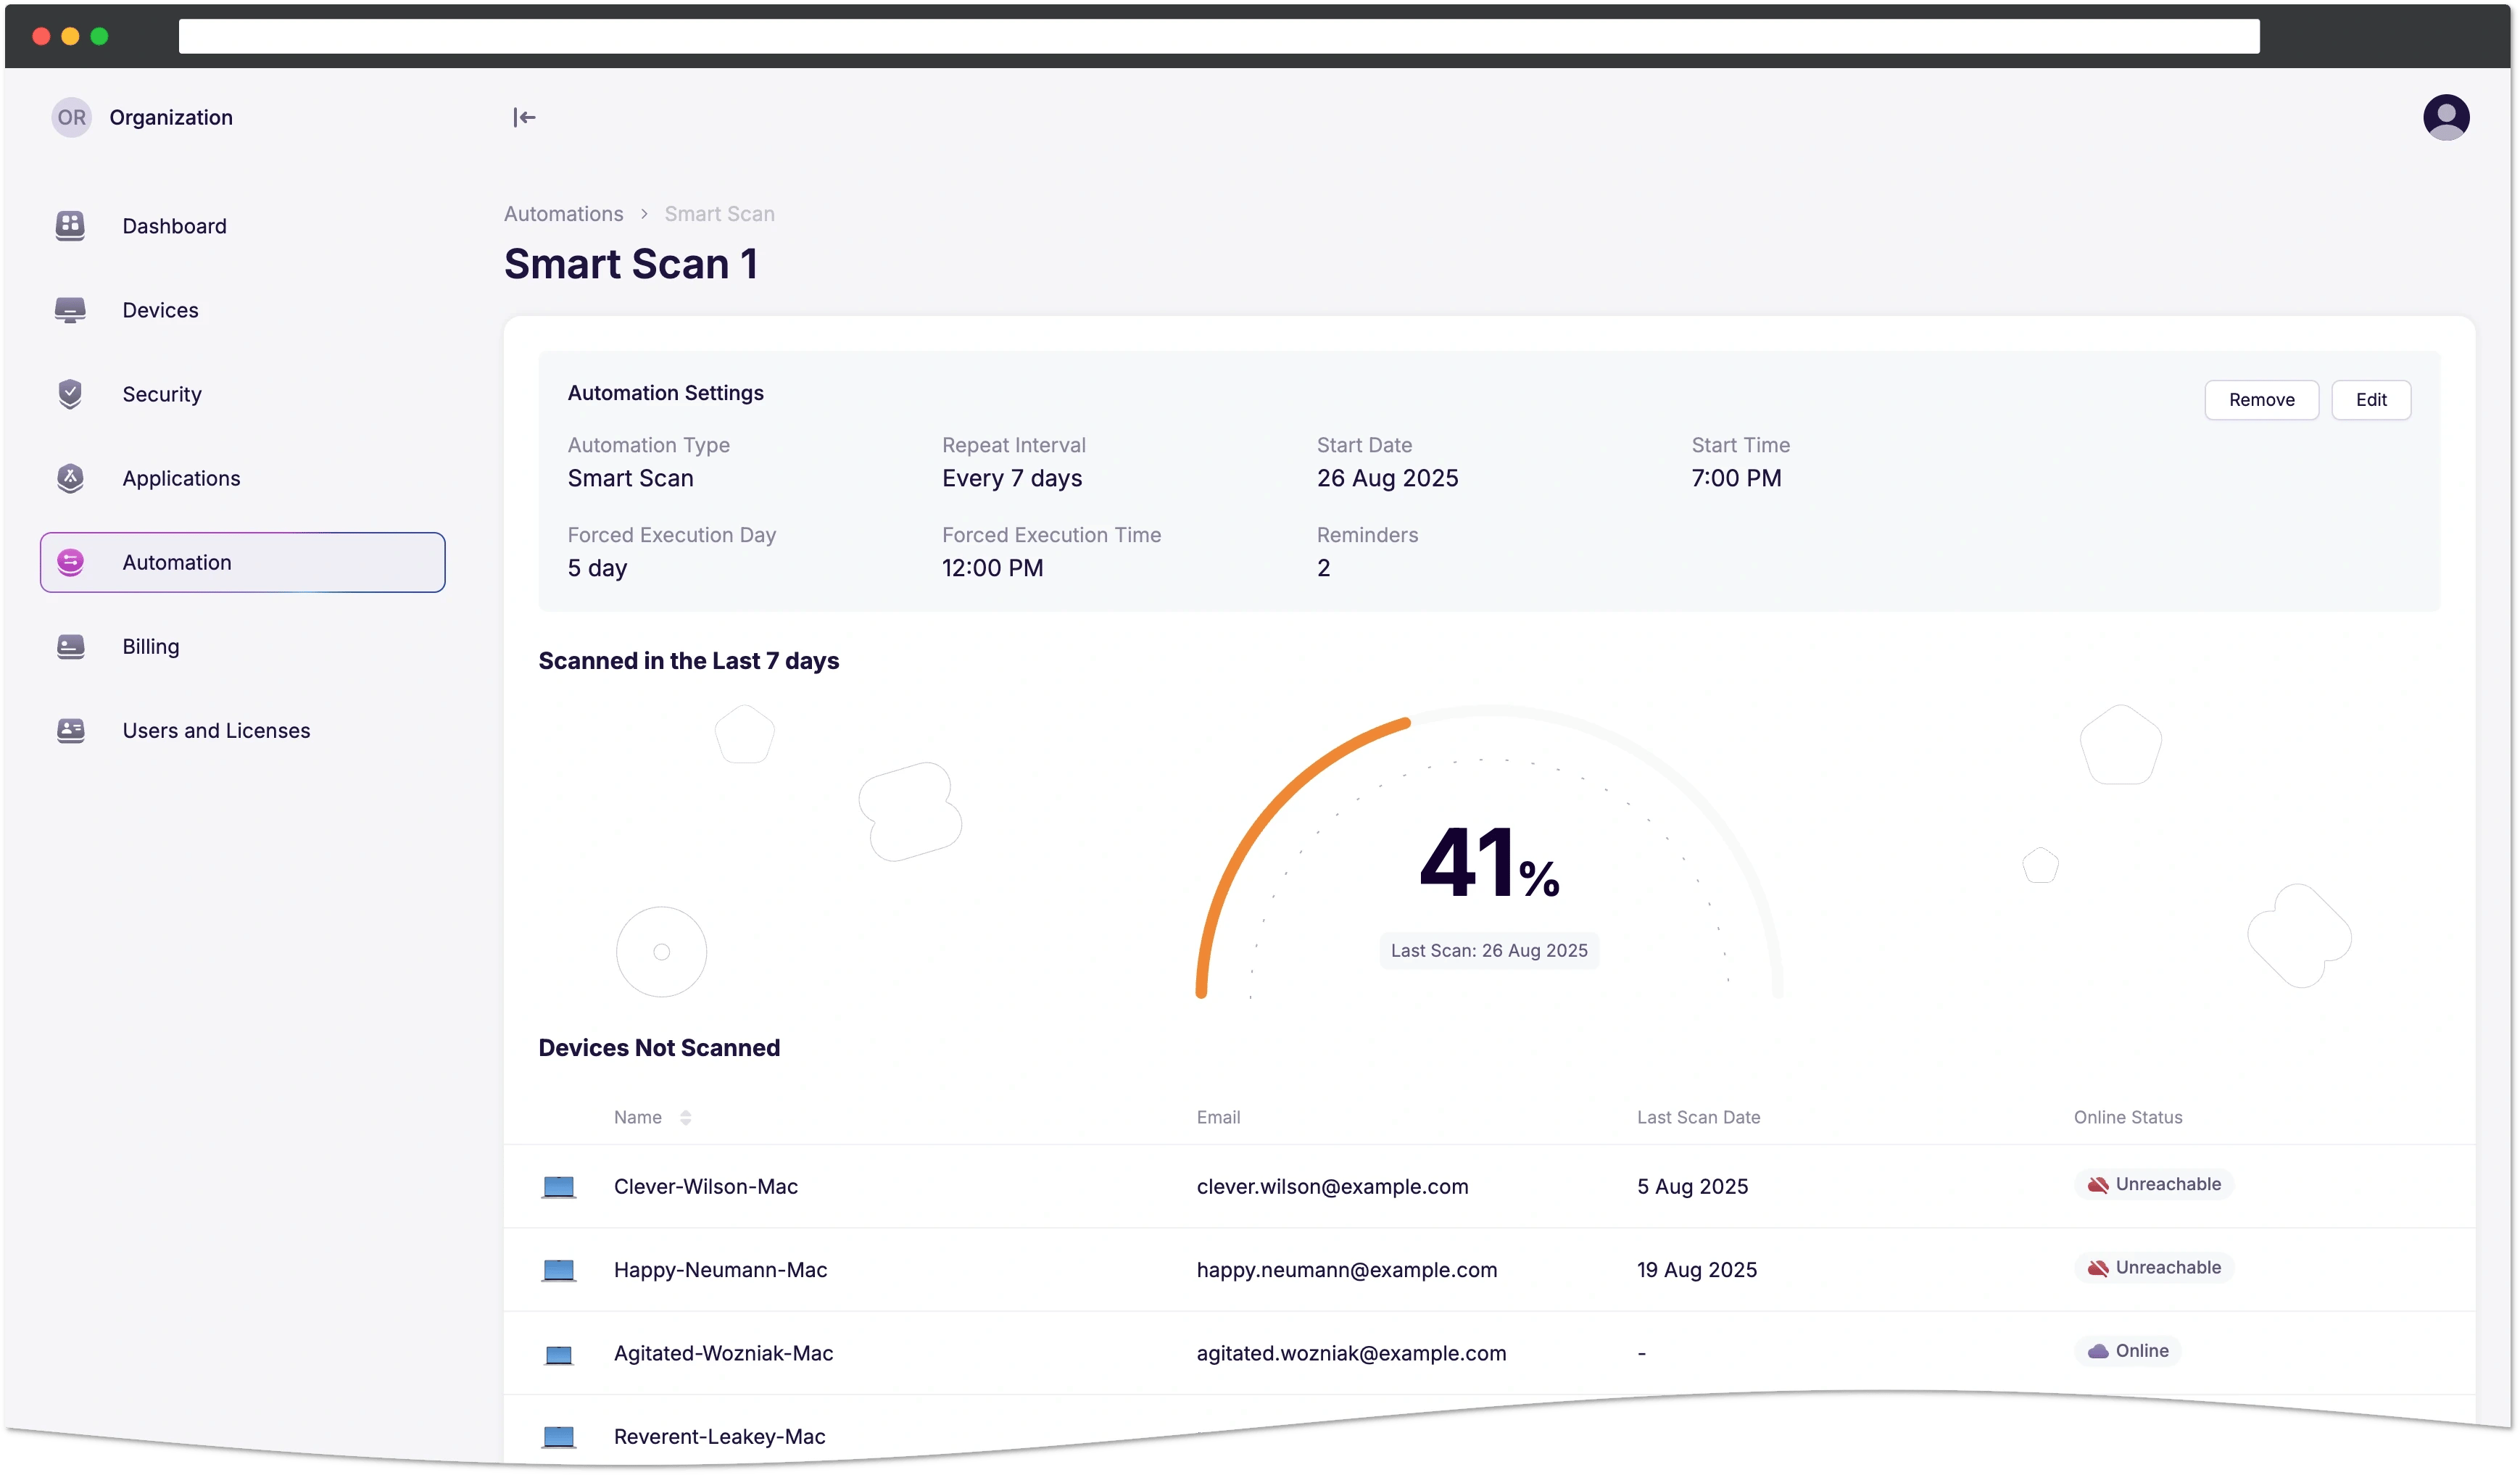Select the Agitated-Wozniak-Mac device name

pos(723,1354)
